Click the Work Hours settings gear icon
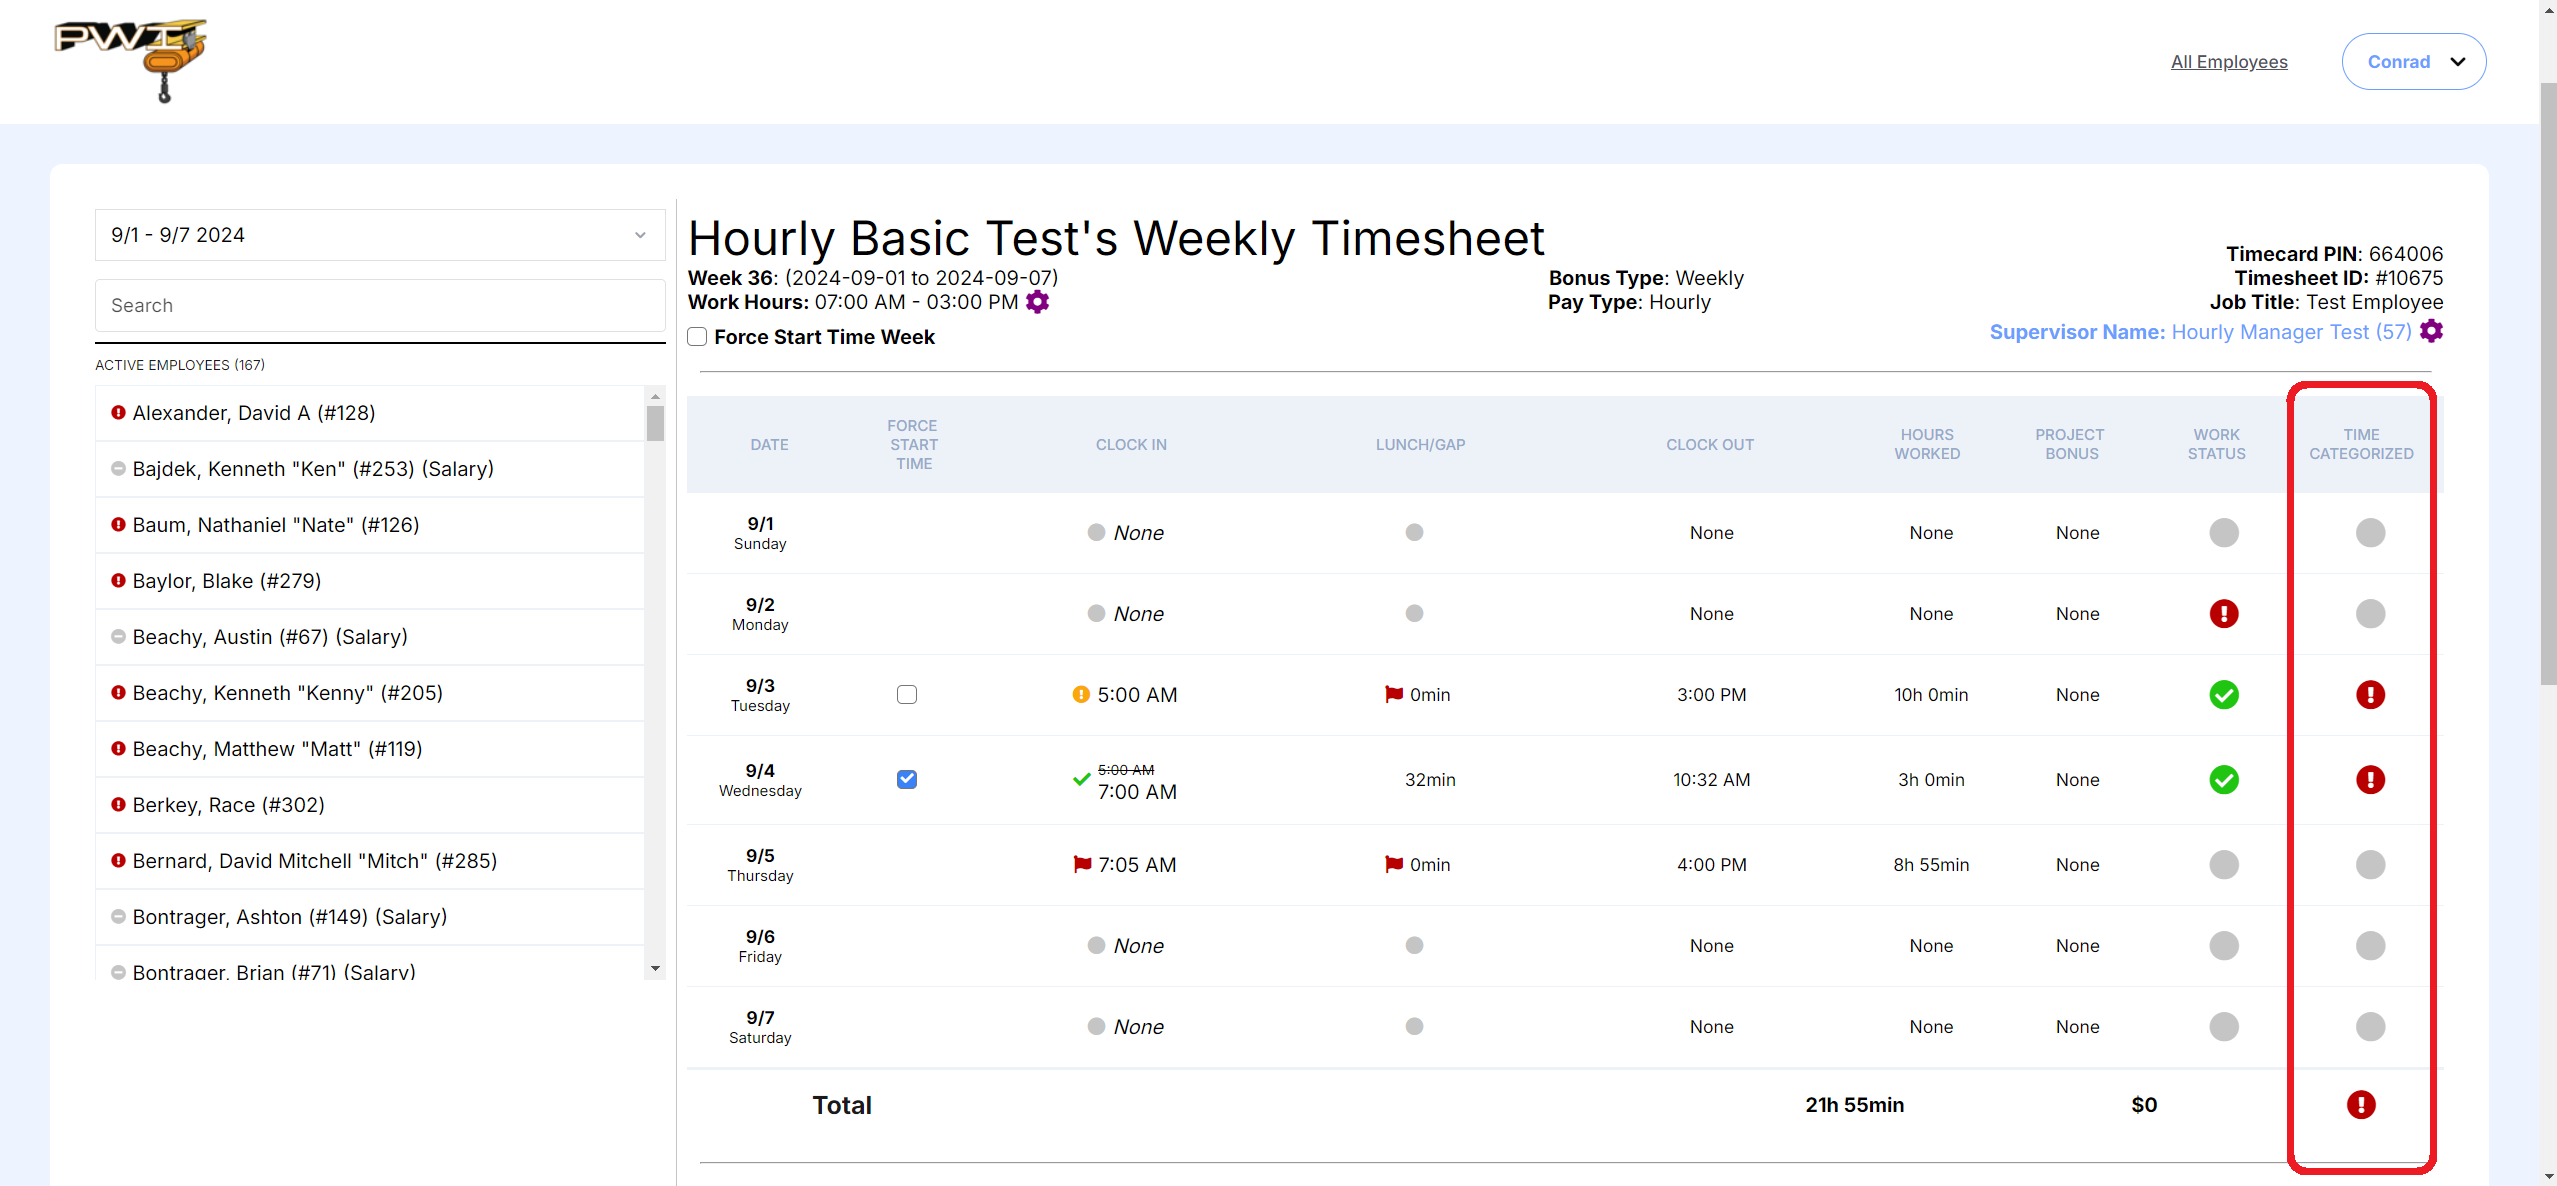This screenshot has width=2557, height=1186. 1037,302
